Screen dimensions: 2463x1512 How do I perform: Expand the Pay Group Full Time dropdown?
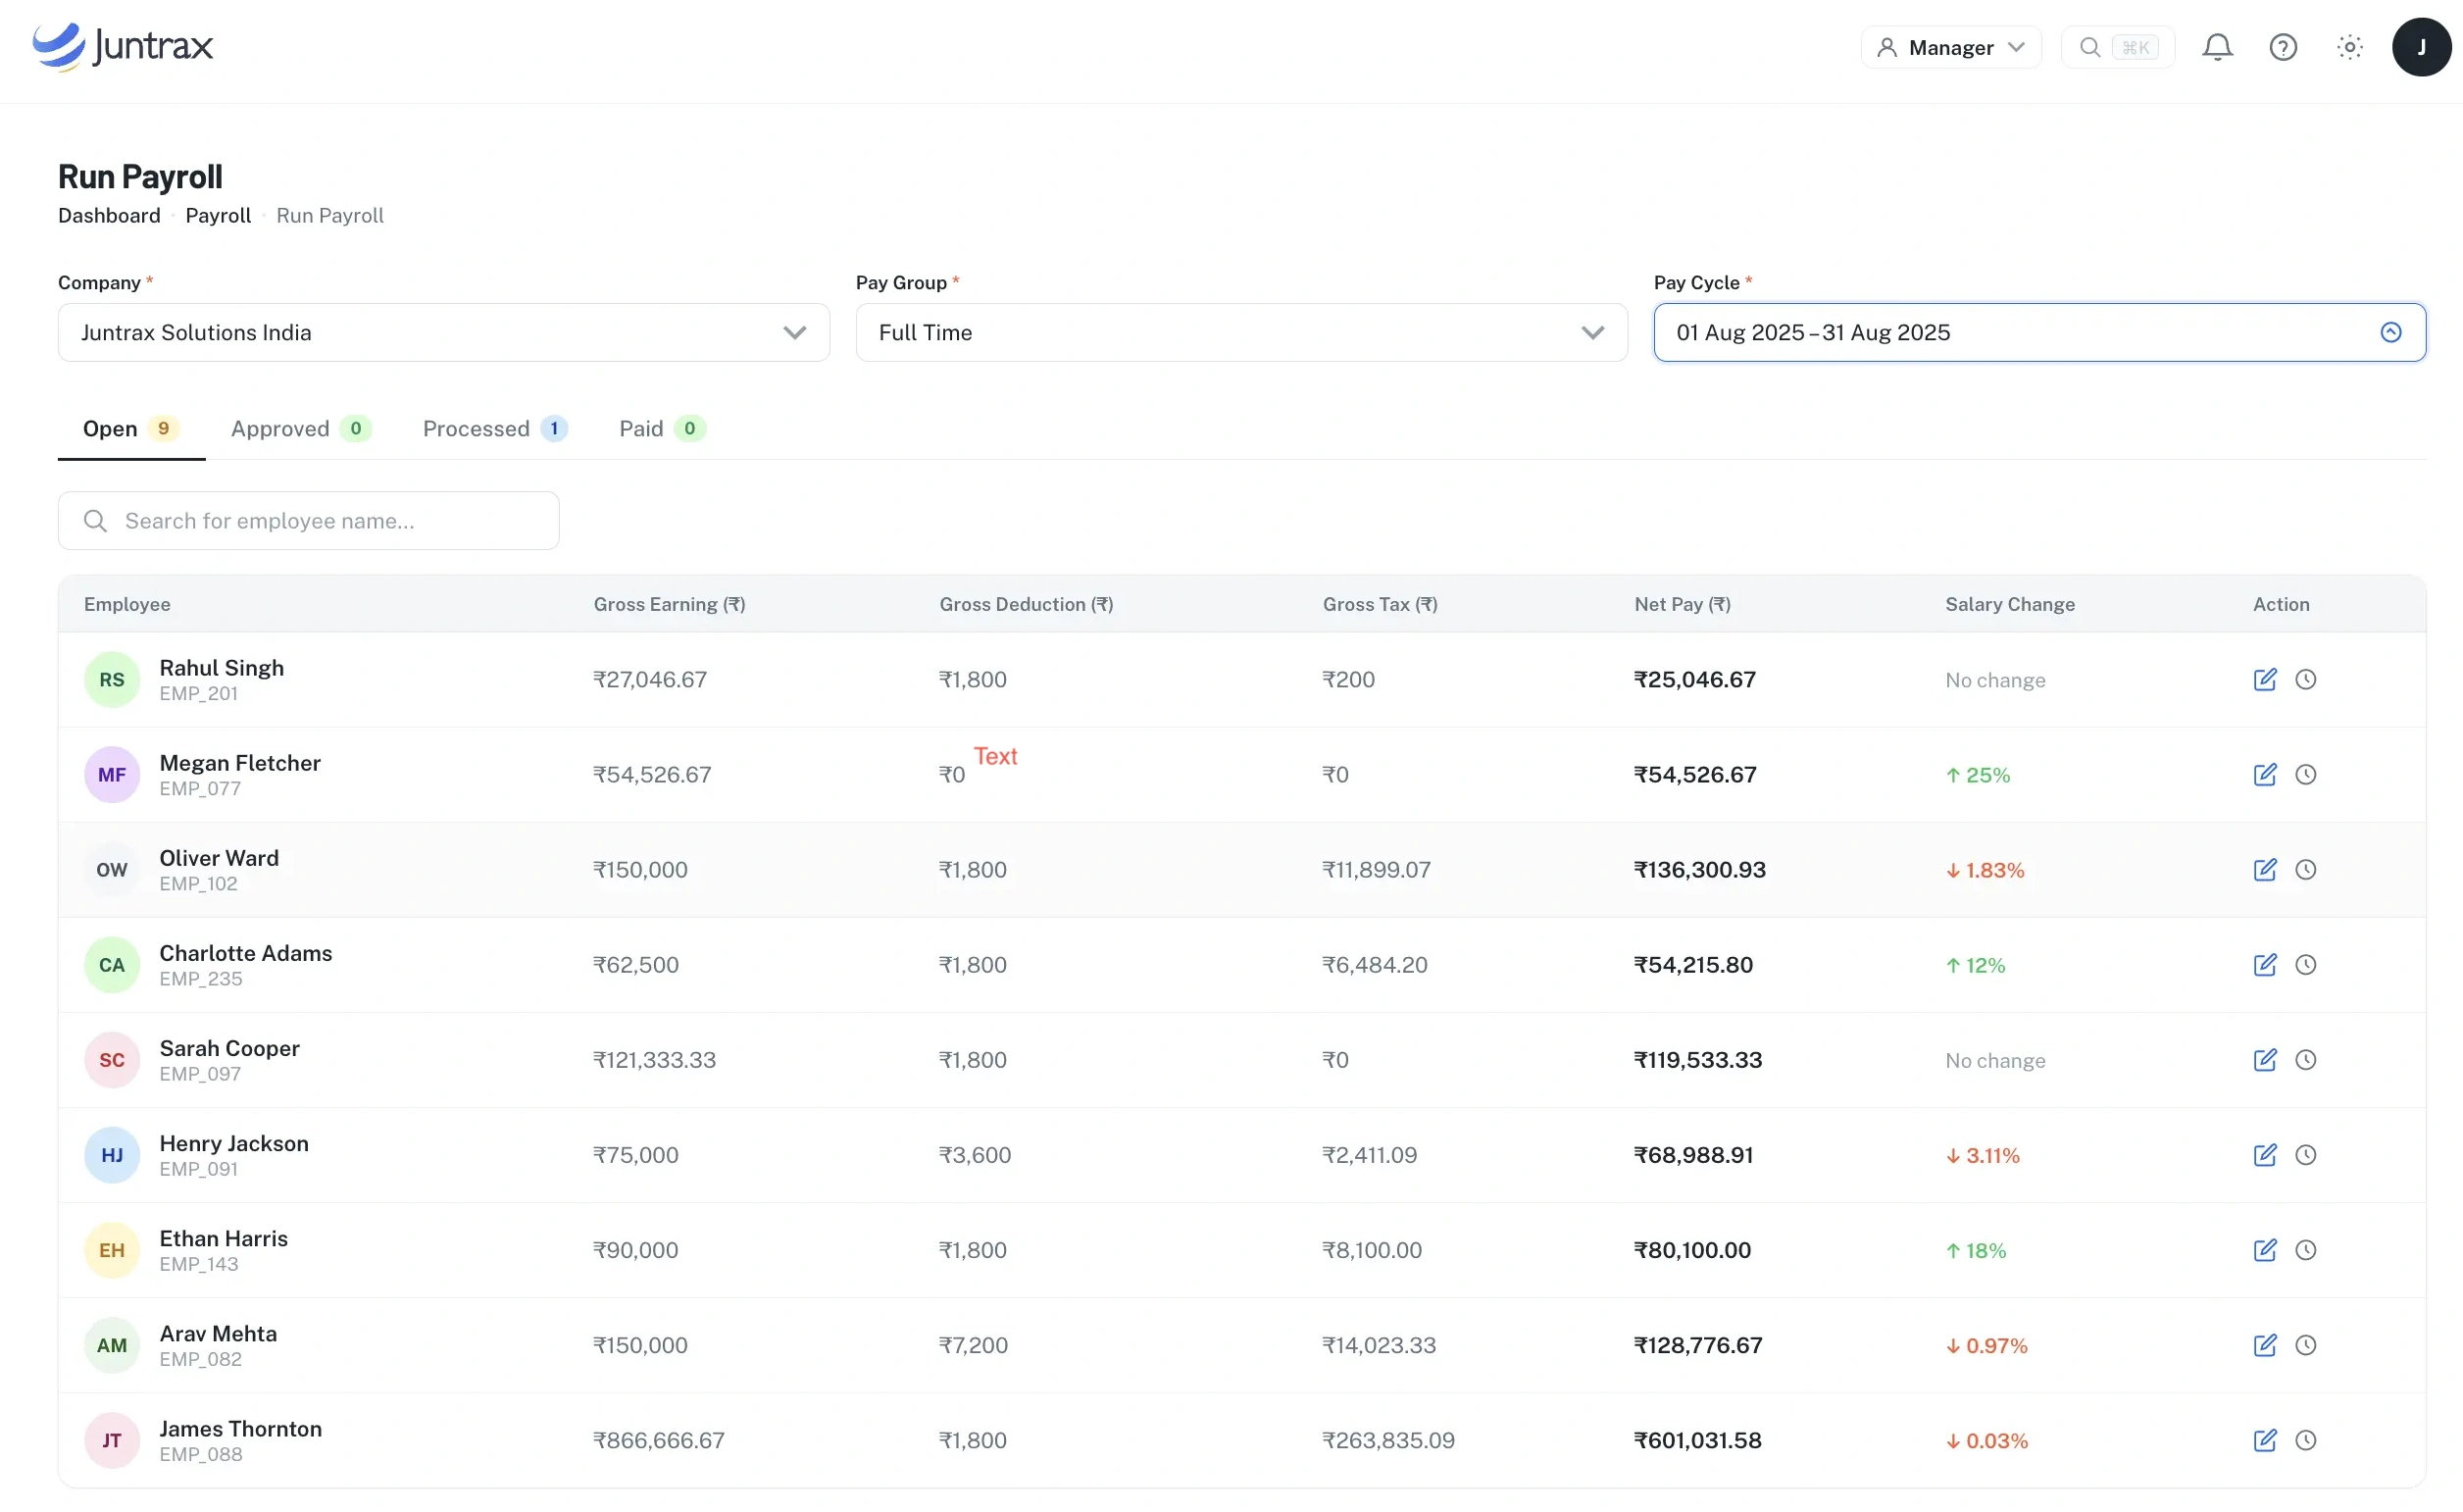(x=1240, y=333)
